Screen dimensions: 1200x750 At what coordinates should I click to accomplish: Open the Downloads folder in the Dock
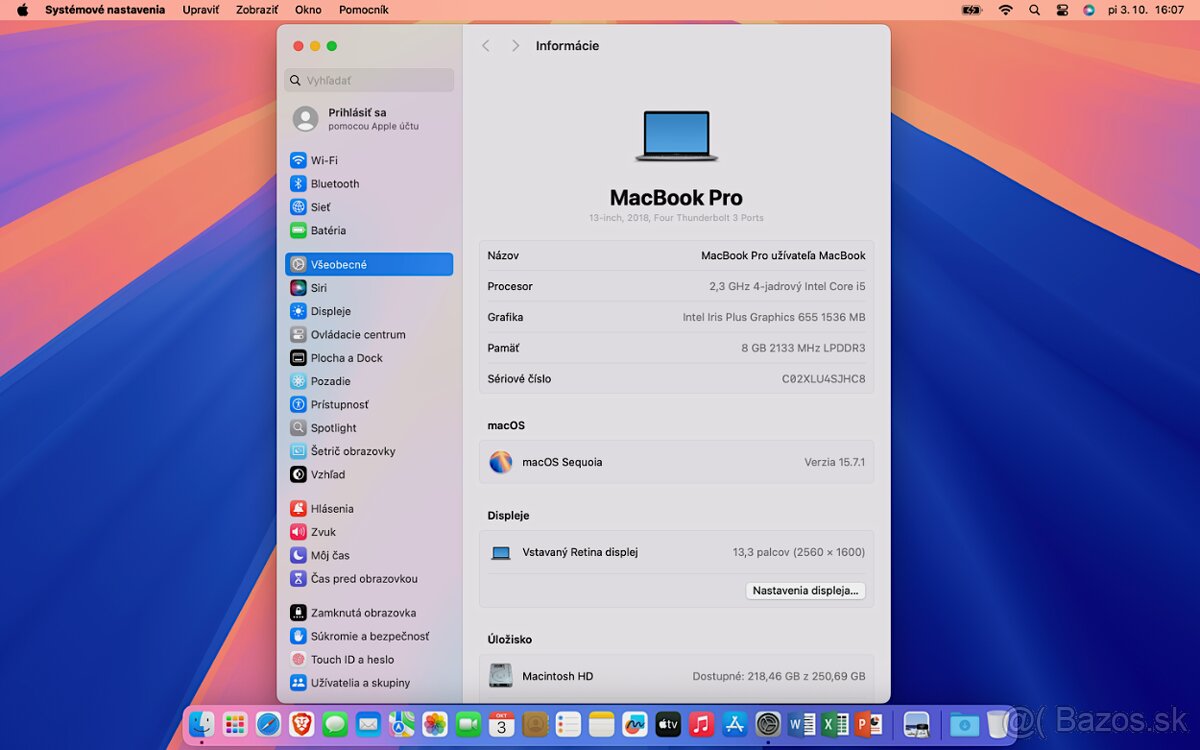[x=963, y=723]
